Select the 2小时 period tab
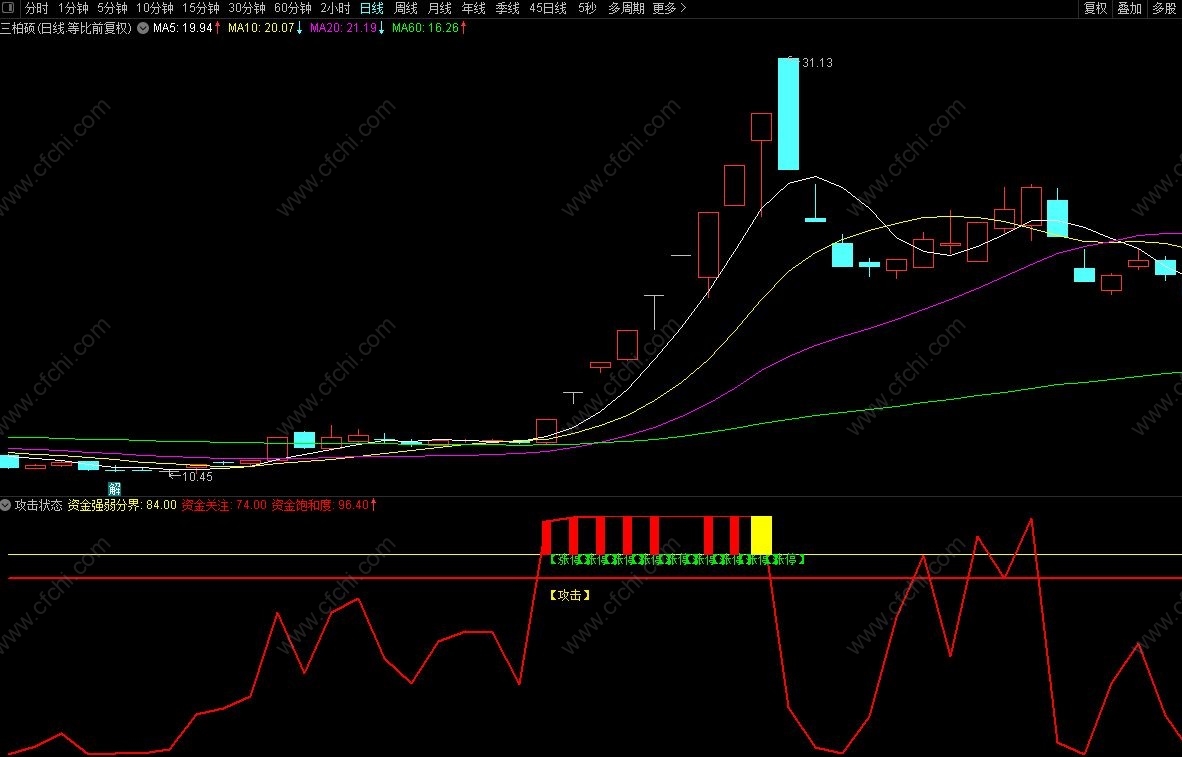This screenshot has height=757, width=1182. [x=335, y=8]
